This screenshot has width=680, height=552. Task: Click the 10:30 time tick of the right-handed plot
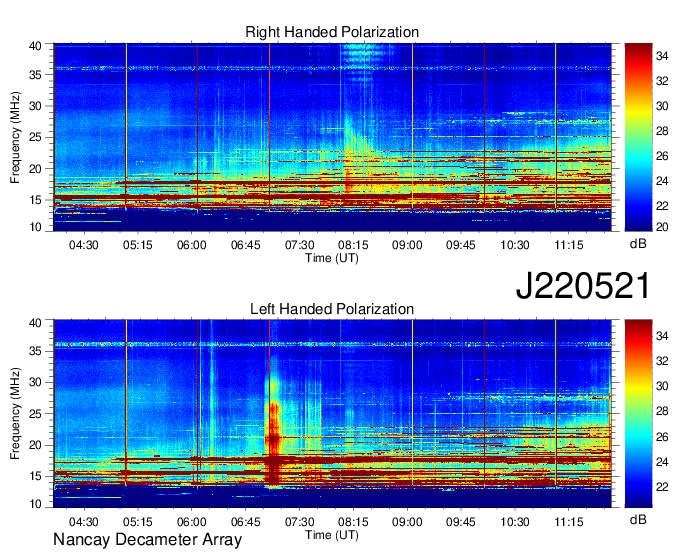click(515, 245)
